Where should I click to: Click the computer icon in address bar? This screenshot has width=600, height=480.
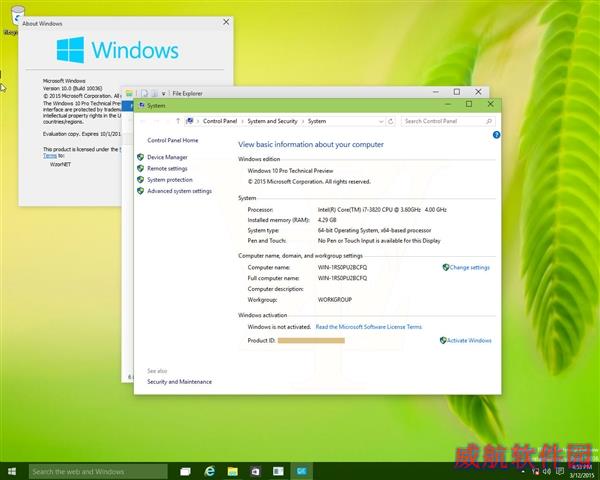pyautogui.click(x=189, y=121)
